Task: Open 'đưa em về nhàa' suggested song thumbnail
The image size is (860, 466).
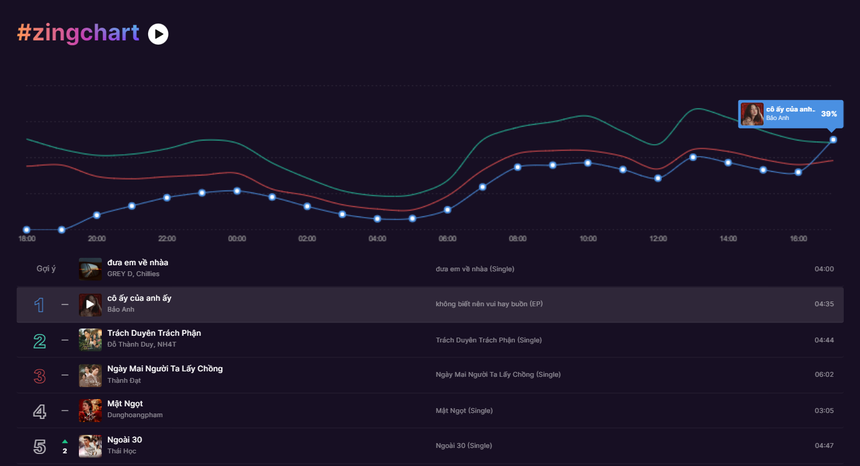Action: 90,269
